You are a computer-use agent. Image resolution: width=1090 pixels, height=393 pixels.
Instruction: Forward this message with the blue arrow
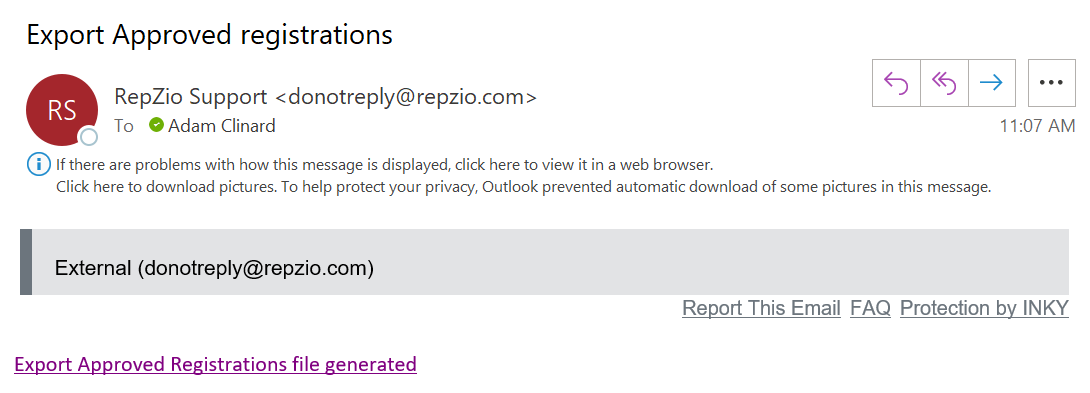991,83
